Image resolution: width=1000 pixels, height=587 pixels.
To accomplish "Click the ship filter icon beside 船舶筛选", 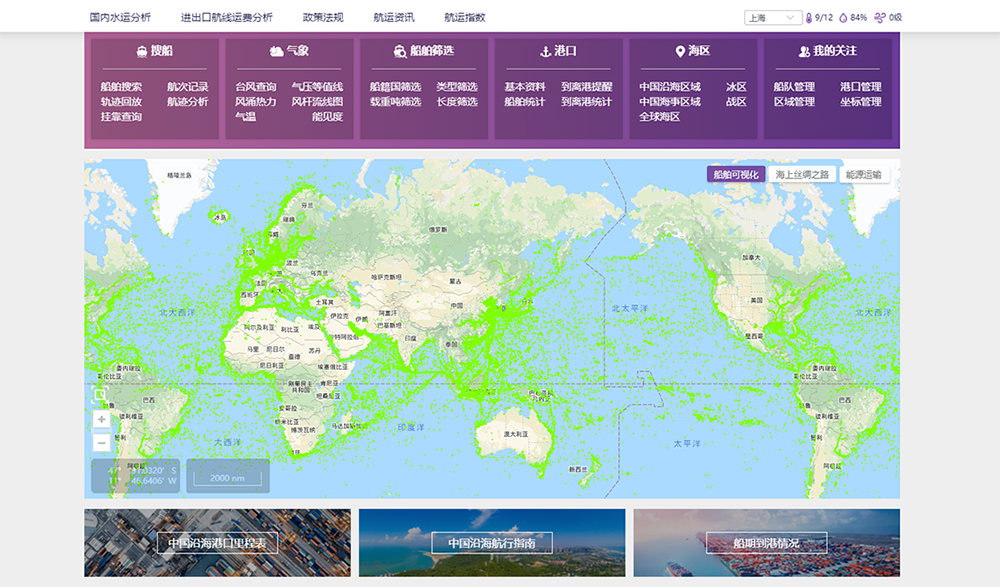I will [x=400, y=51].
